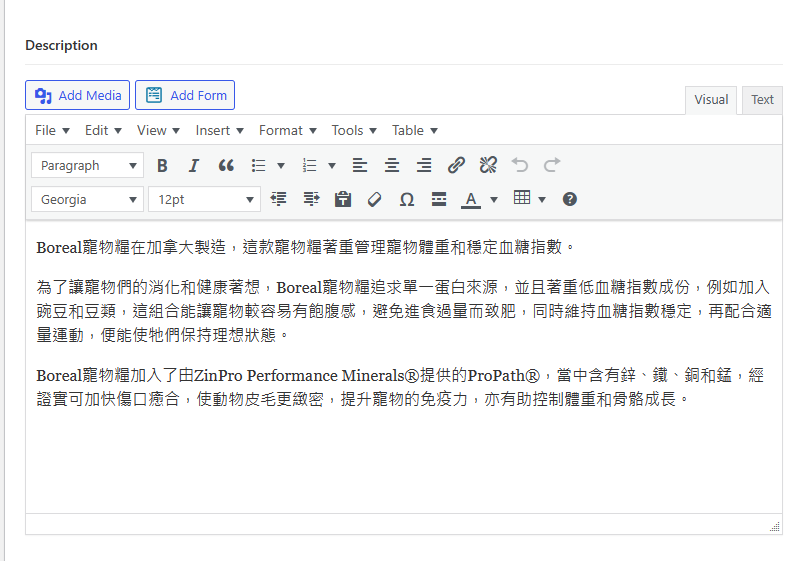Click the Bold formatting icon

[162, 165]
